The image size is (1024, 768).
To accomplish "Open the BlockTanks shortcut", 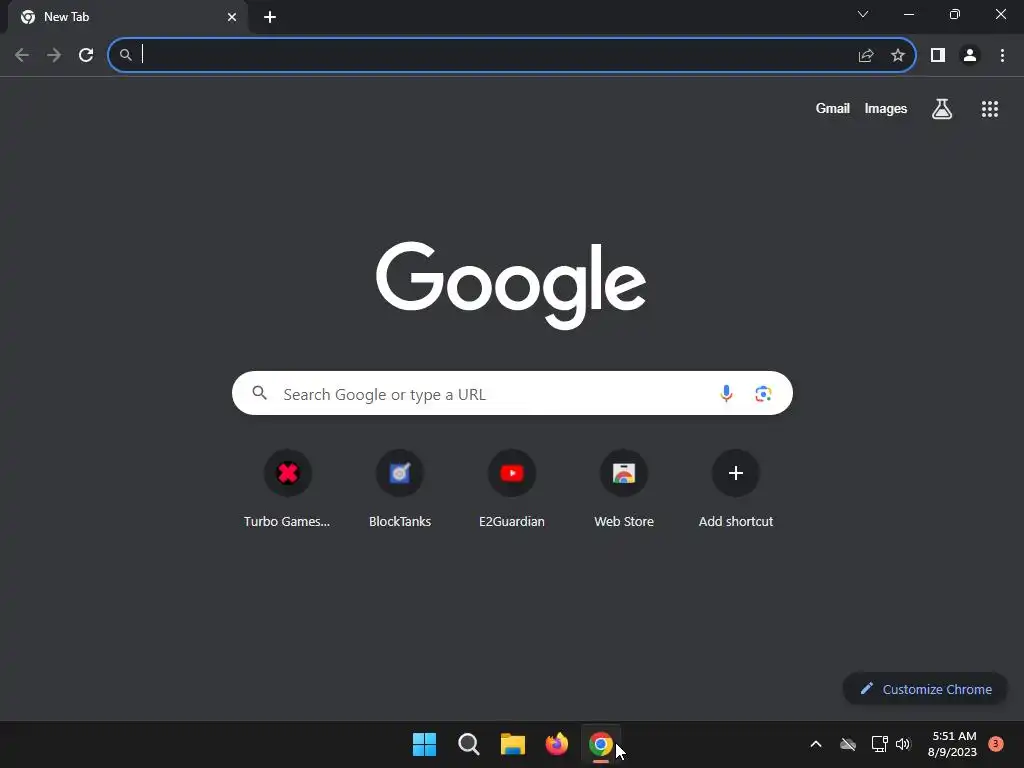I will pos(400,488).
